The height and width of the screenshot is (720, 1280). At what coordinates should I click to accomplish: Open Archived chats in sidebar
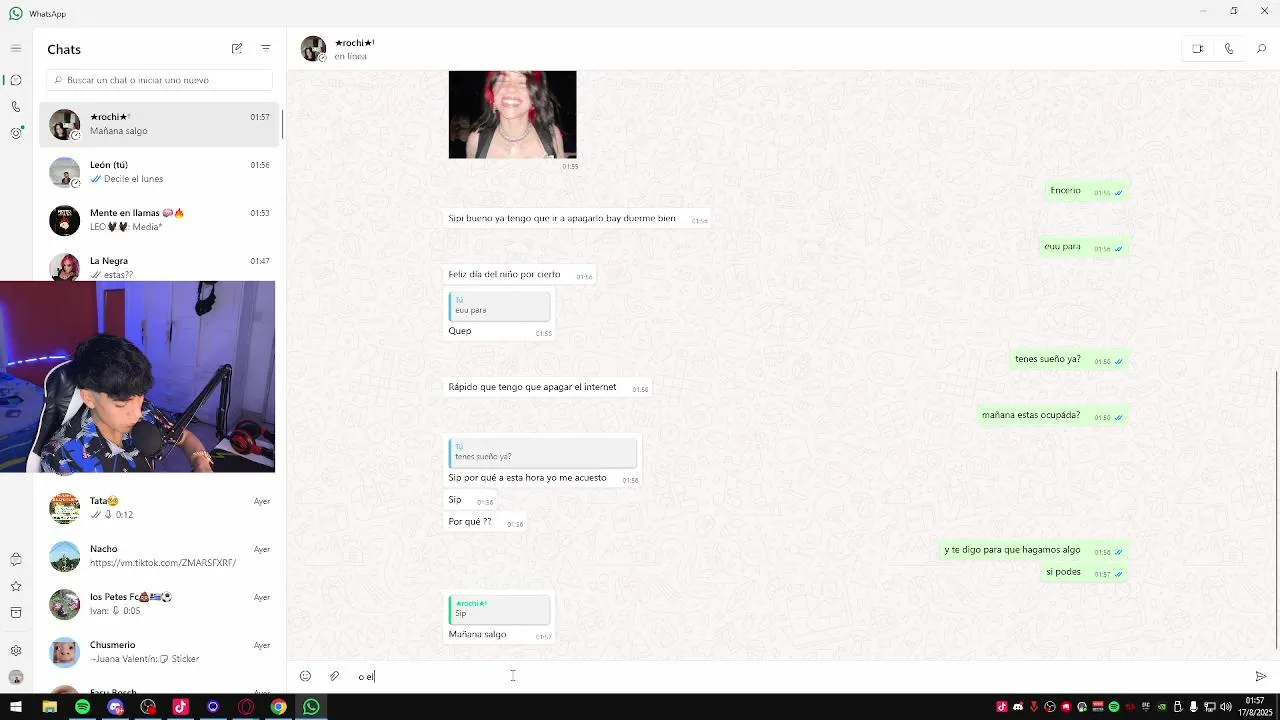[15, 612]
